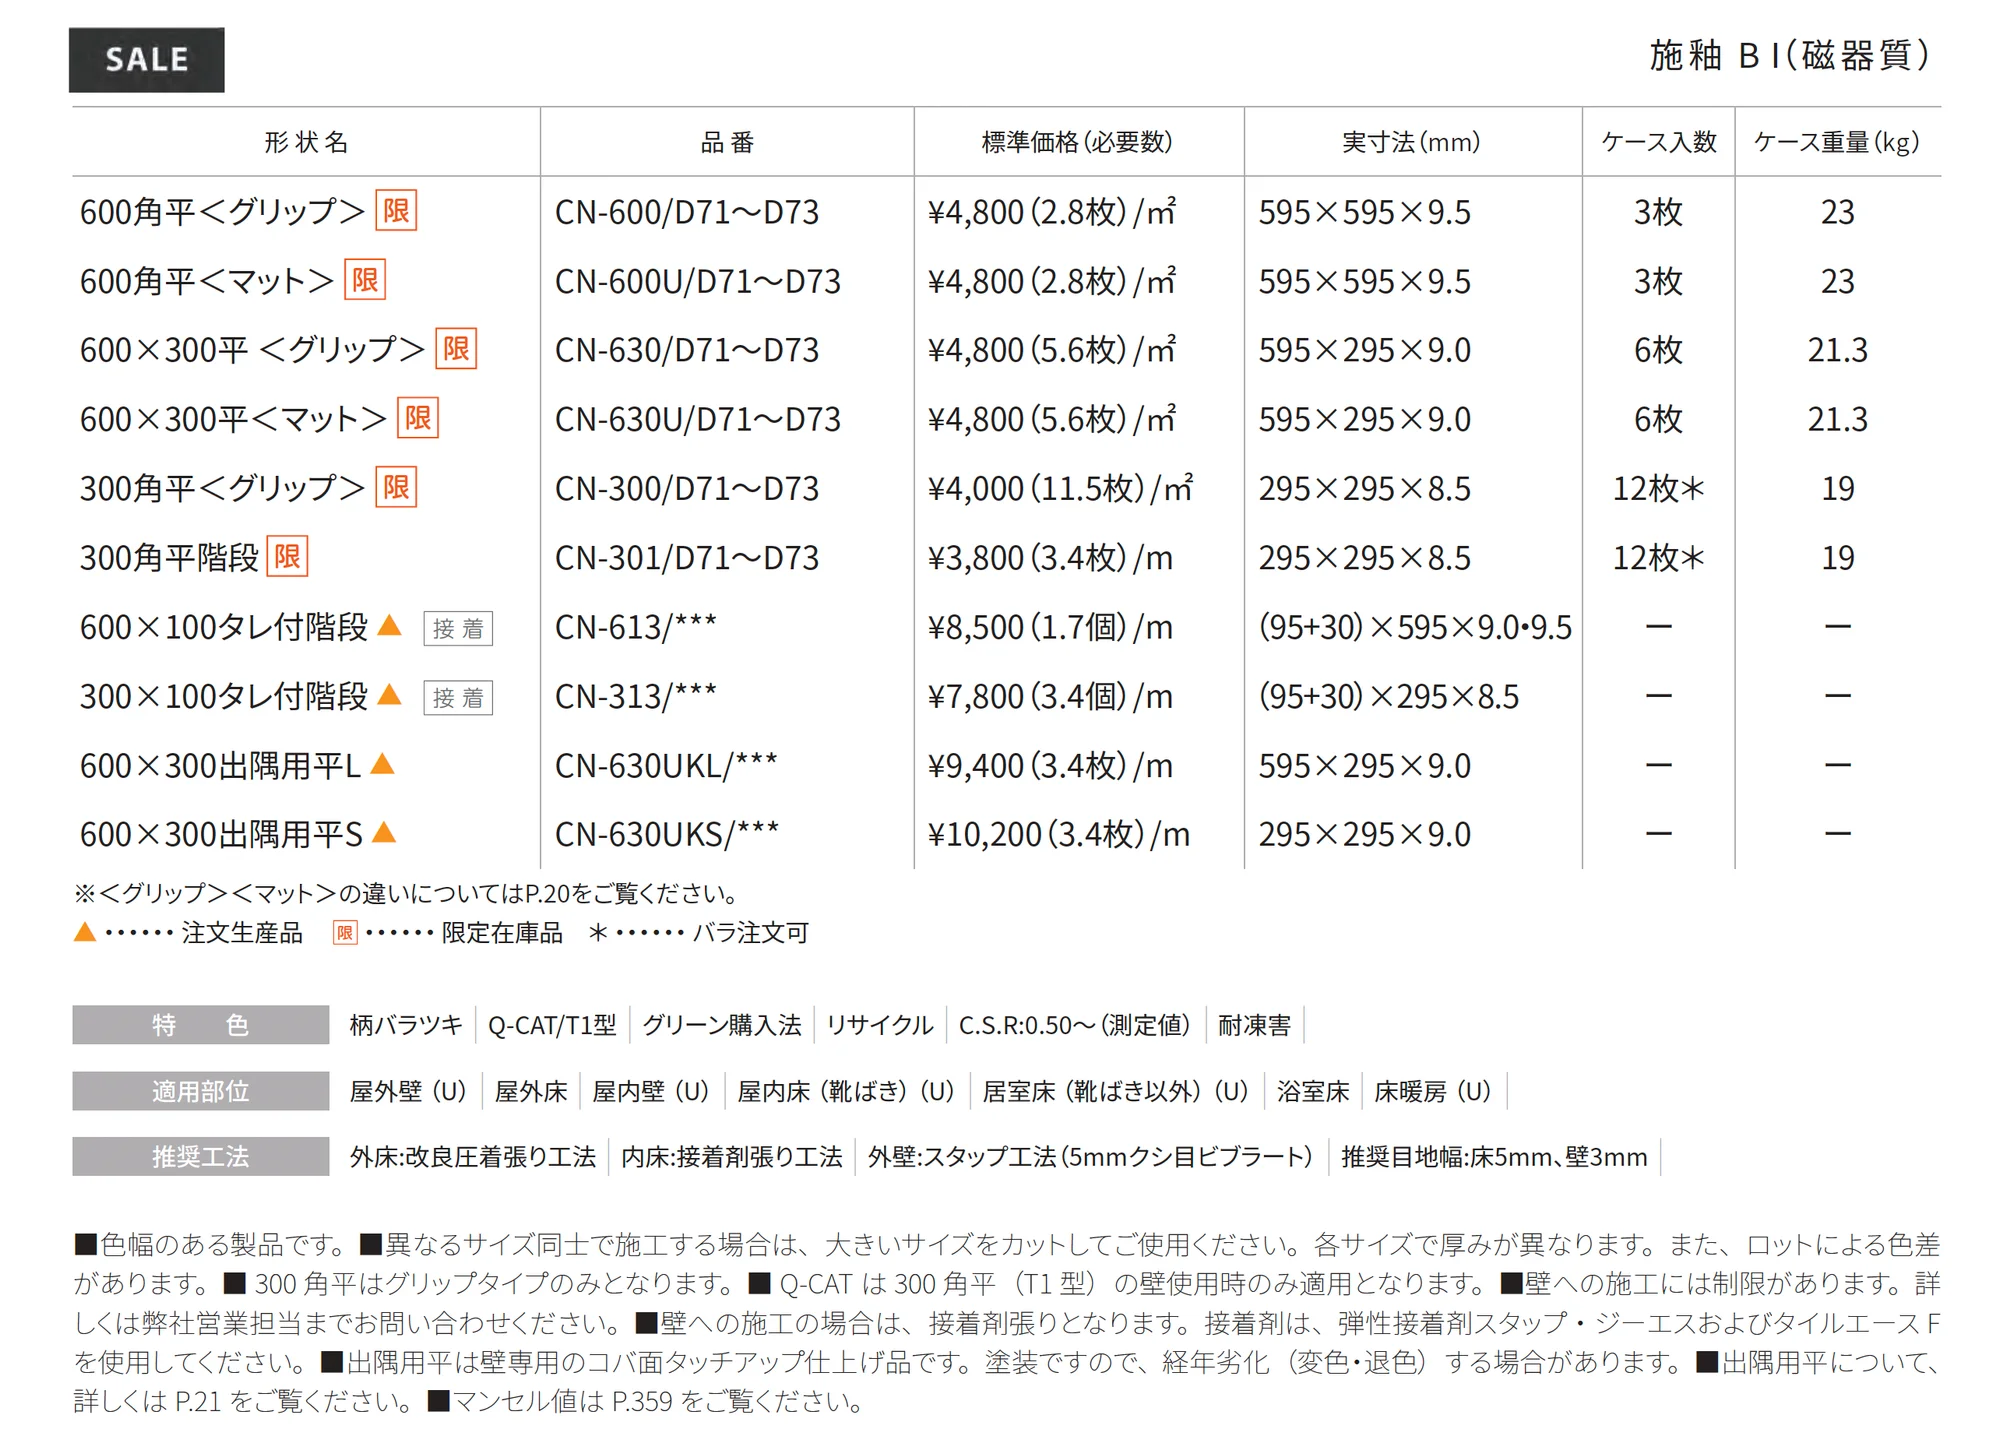This screenshot has width=2000, height=1436.
Task: Click the asterisk legend for バラ注文可
Action: pos(598,933)
